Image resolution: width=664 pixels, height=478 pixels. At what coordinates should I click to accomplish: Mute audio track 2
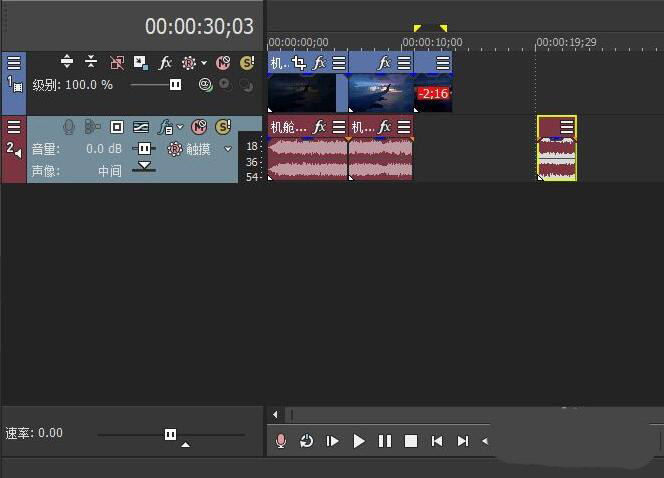199,127
